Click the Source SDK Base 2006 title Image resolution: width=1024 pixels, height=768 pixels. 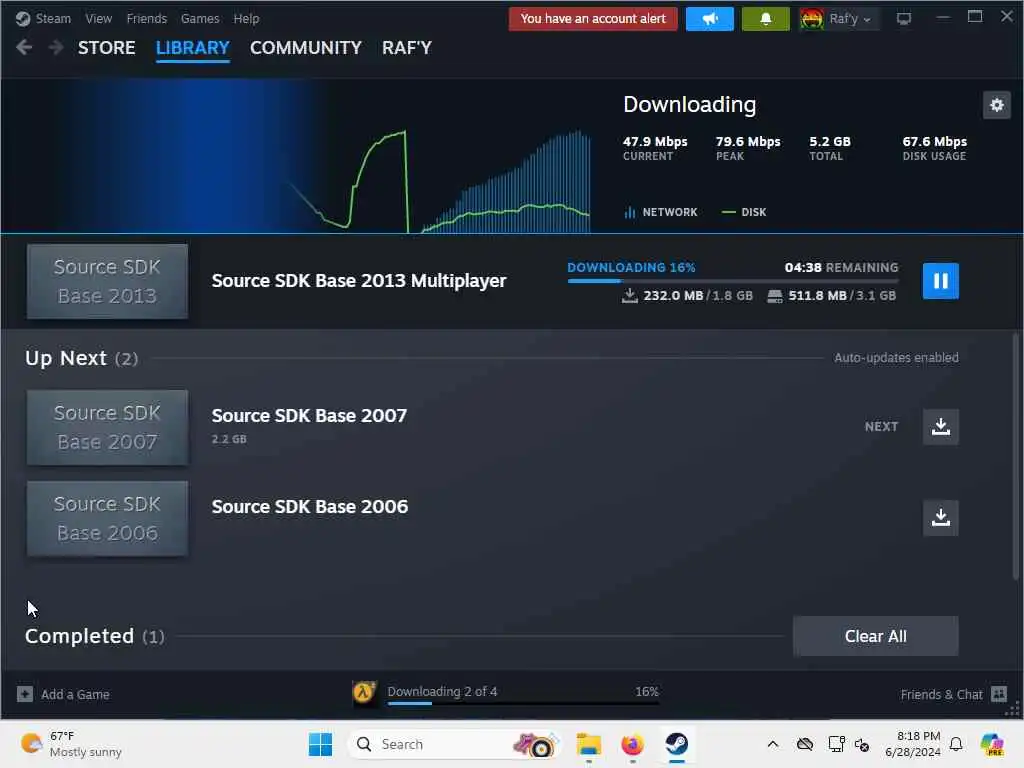(x=310, y=507)
